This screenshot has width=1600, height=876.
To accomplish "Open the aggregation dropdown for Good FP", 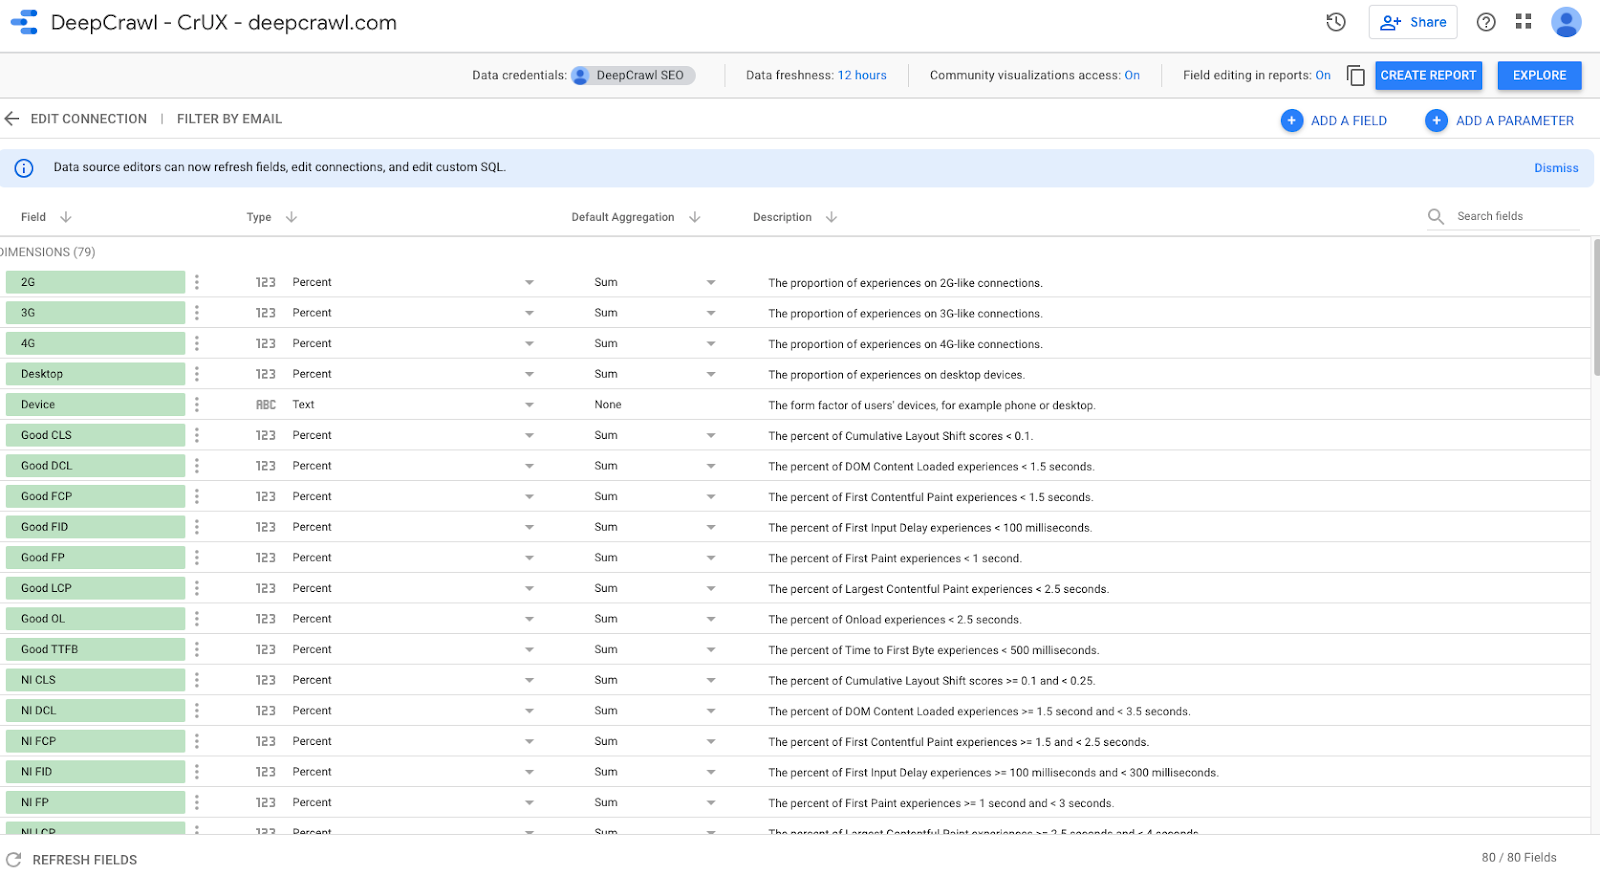I will 711,558.
